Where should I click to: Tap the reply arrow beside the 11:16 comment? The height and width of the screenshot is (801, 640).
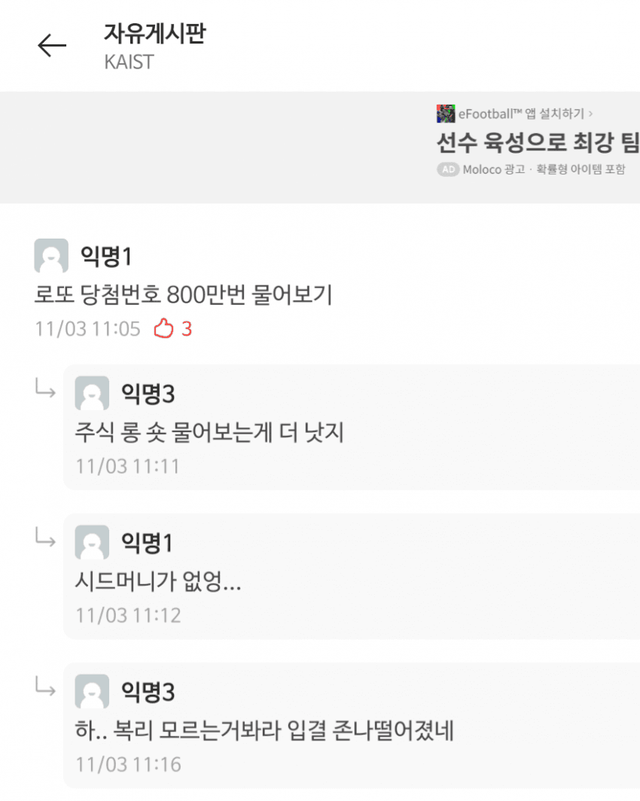45,688
